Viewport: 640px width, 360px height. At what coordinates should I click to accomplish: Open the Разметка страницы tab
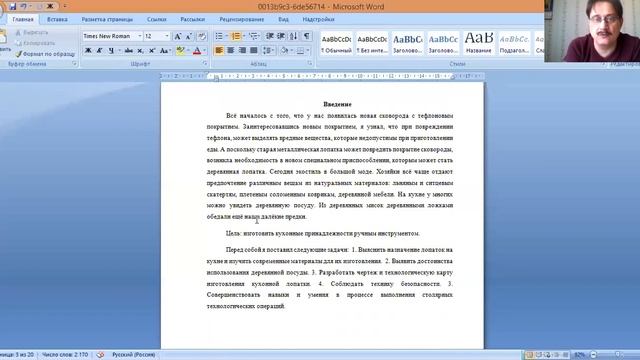(x=107, y=19)
